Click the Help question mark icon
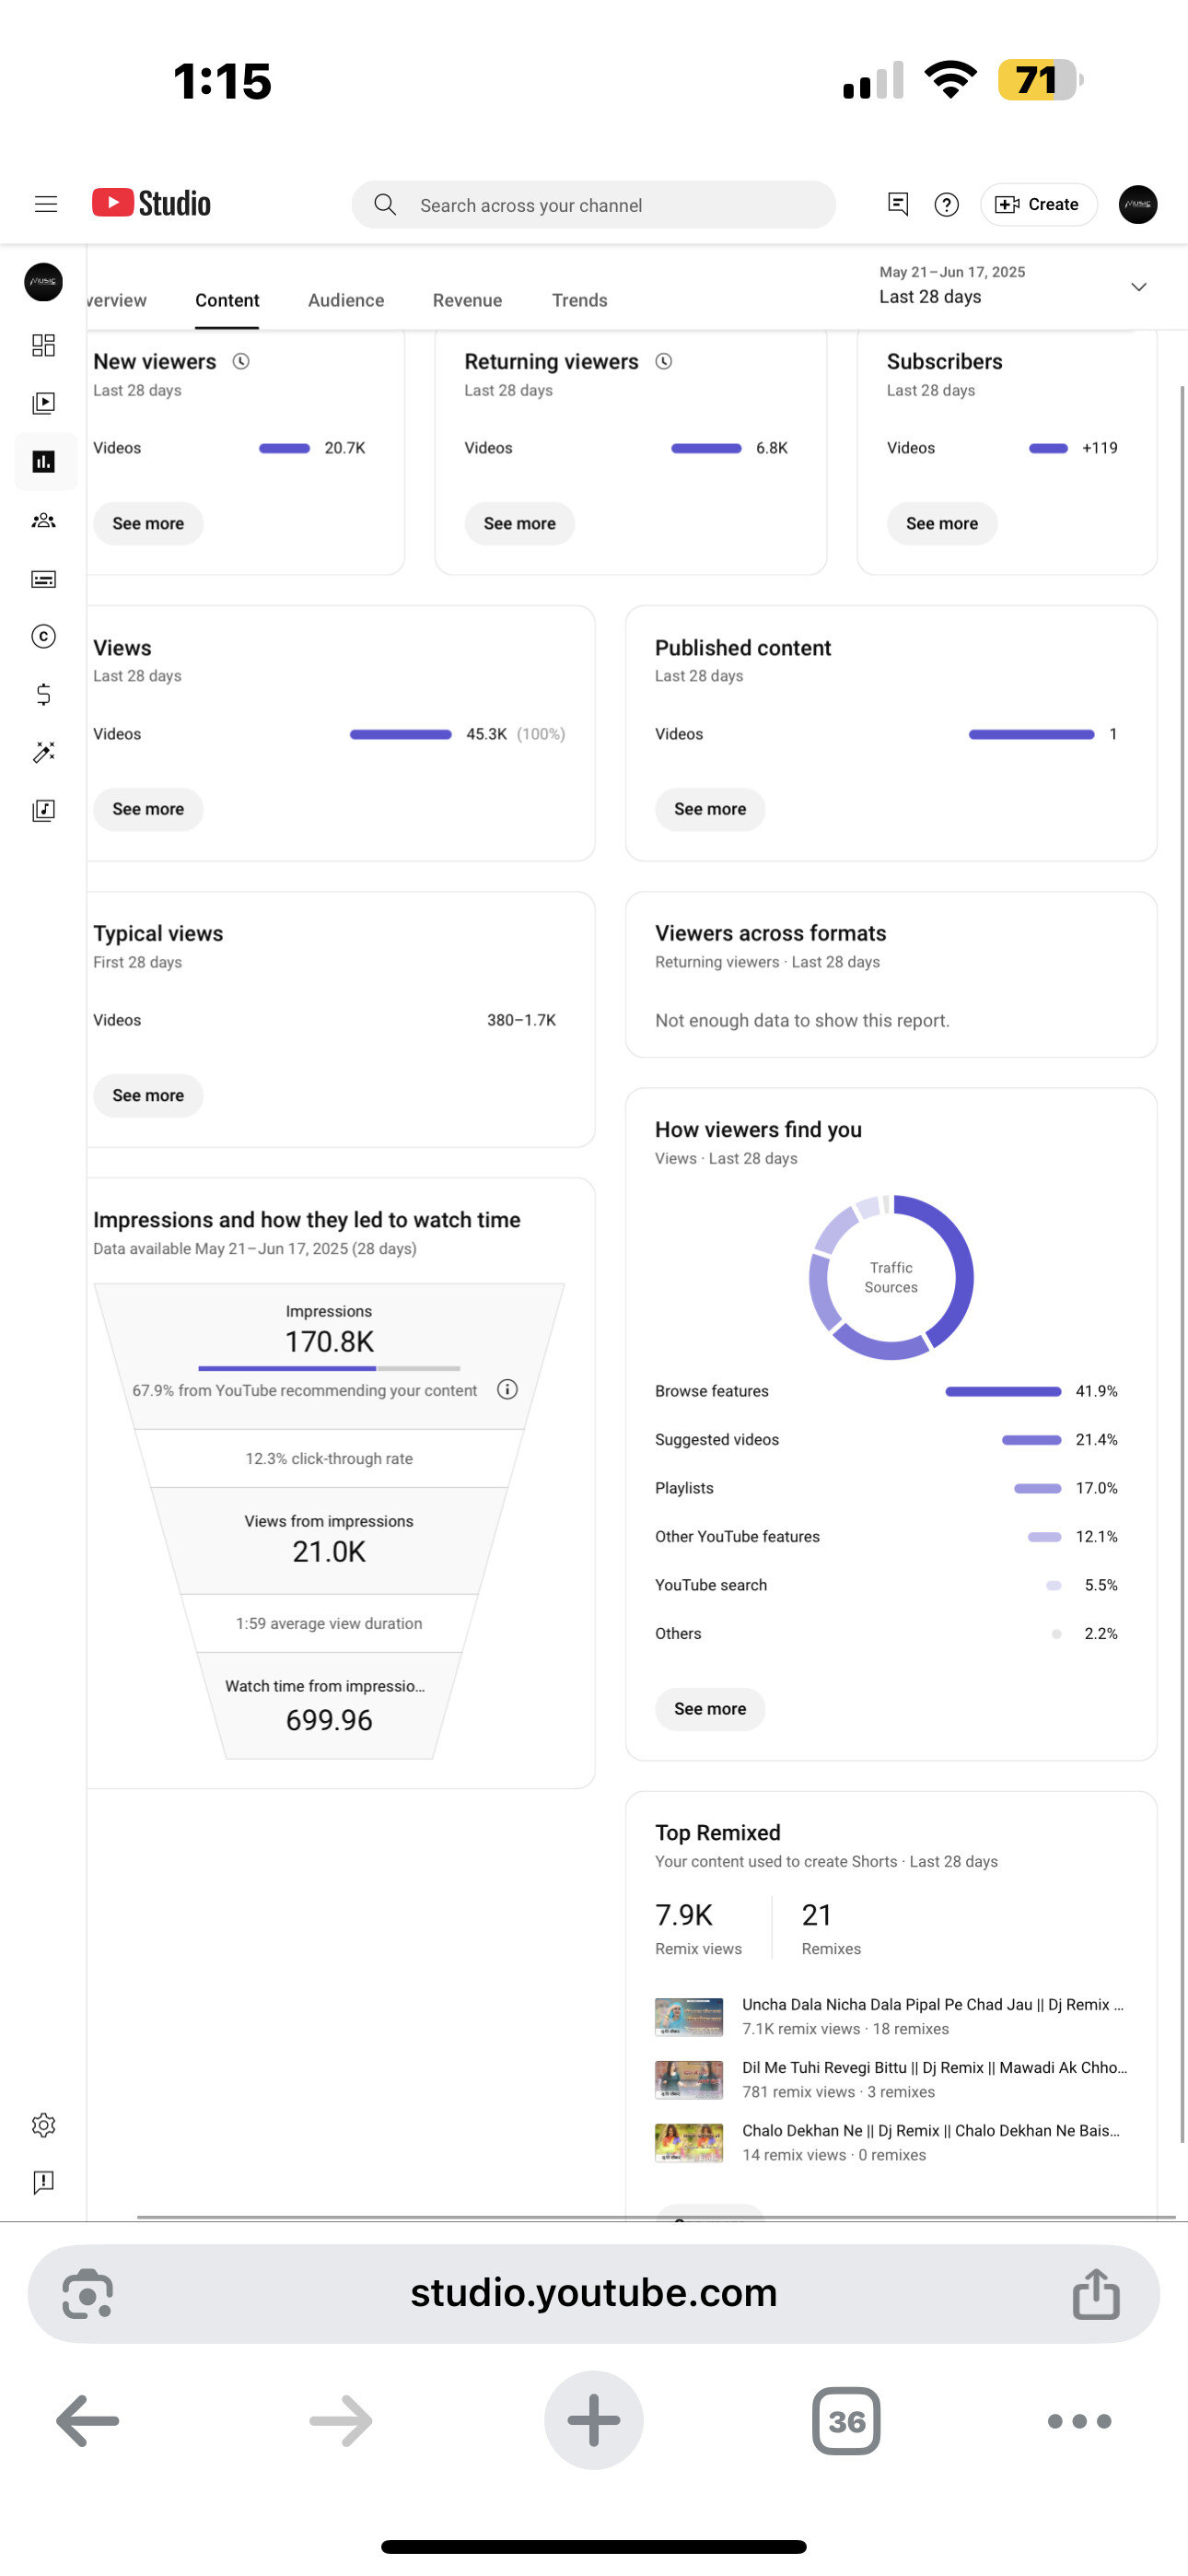The image size is (1188, 2576). click(x=946, y=205)
